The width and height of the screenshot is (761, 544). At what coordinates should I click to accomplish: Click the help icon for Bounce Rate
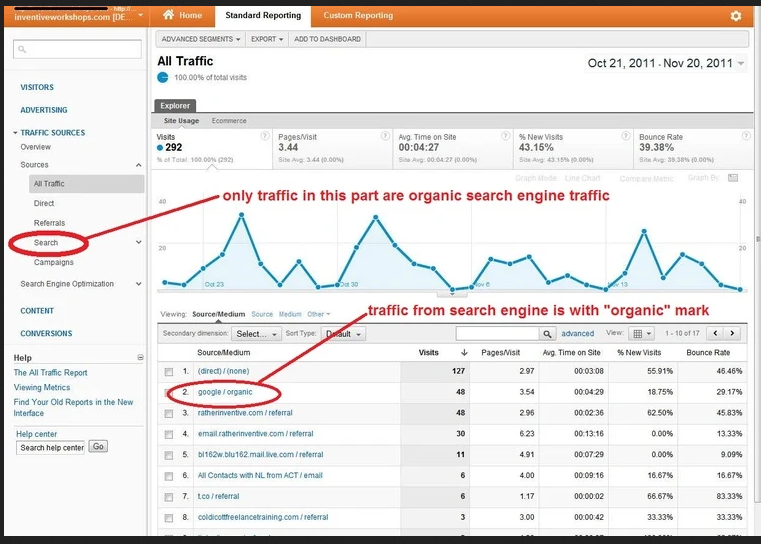[743, 136]
